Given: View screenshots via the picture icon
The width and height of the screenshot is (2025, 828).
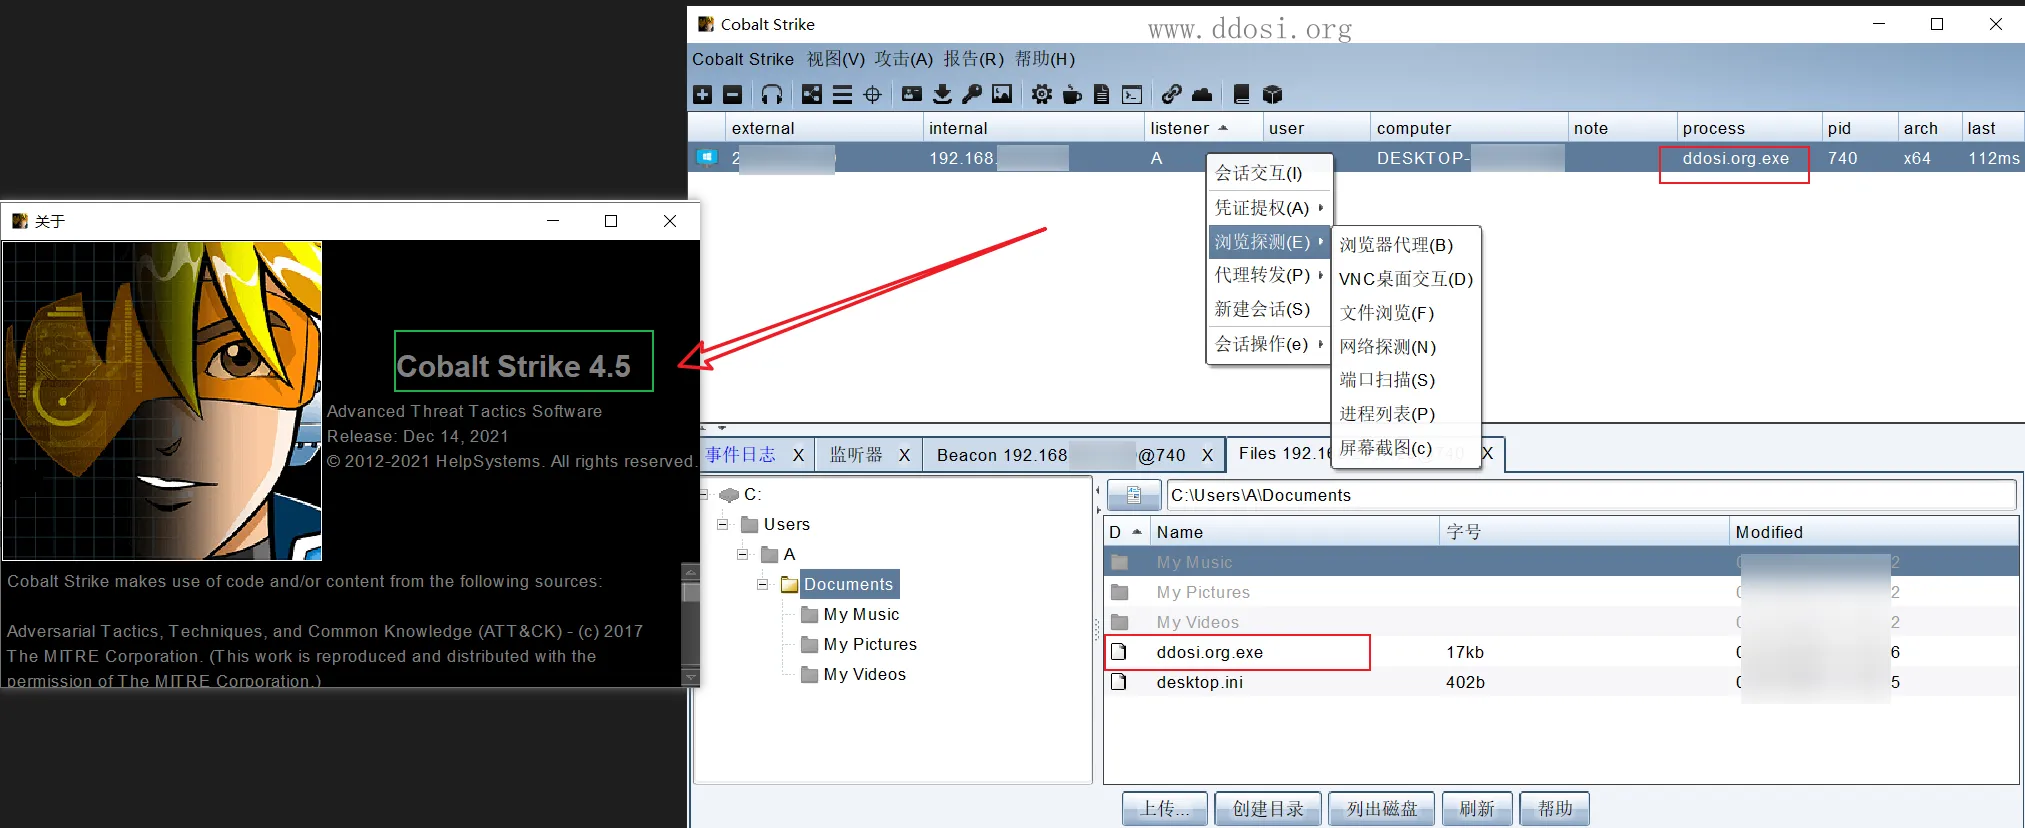Looking at the screenshot, I should (x=1002, y=94).
